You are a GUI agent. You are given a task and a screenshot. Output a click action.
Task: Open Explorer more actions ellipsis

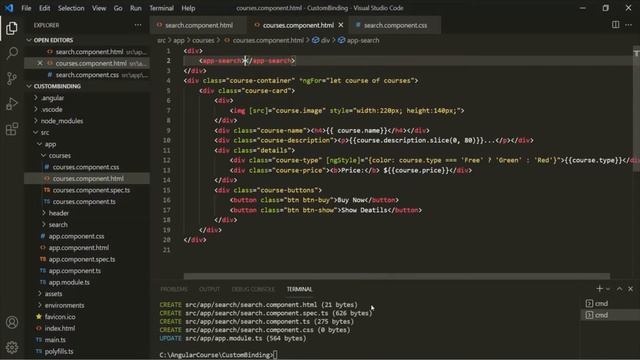[138, 25]
